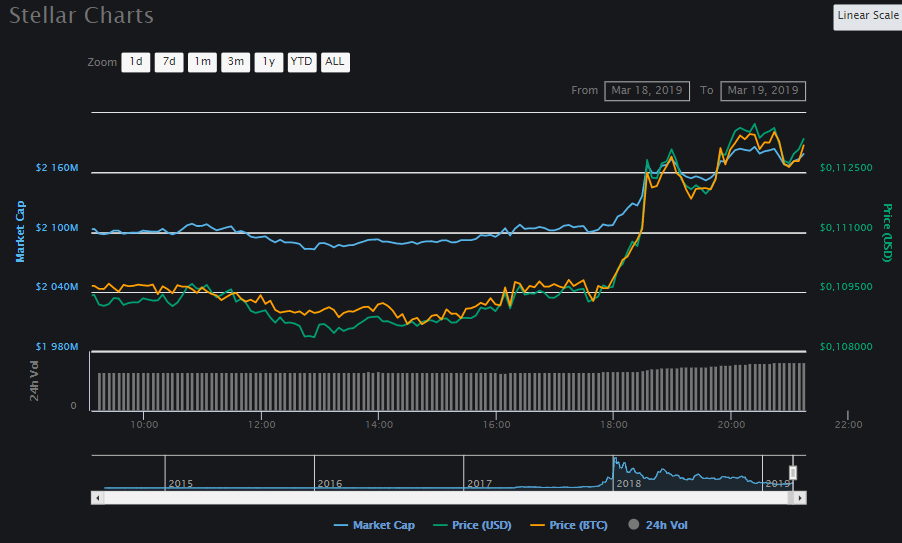Set zoom to 1d
This screenshot has height=543, width=902.
(x=135, y=62)
